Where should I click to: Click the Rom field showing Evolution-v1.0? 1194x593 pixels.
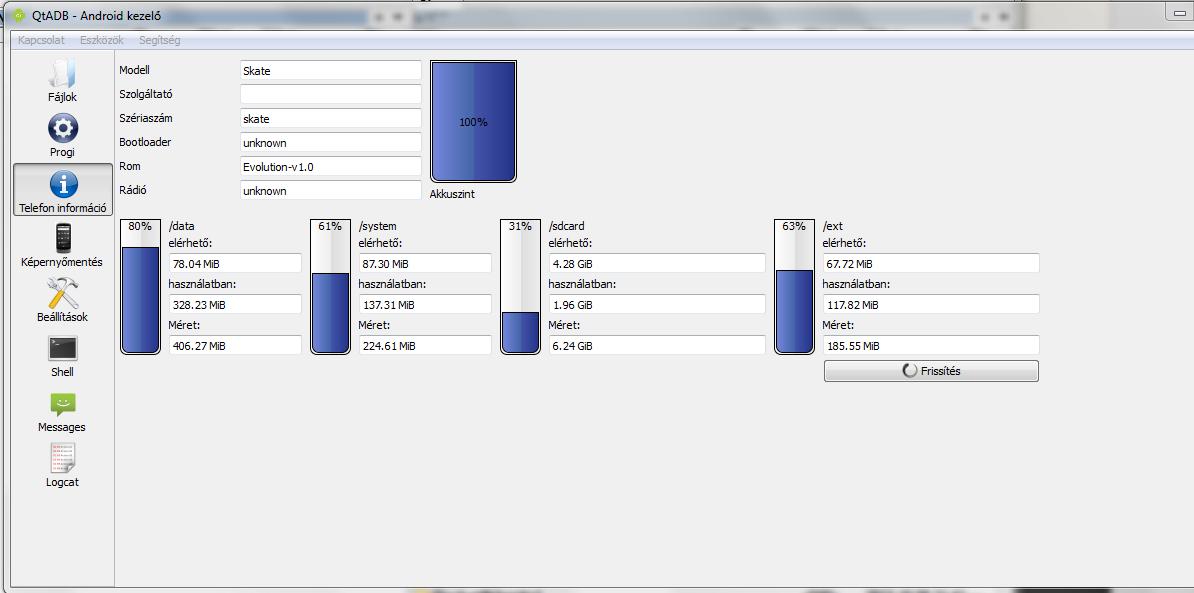(330, 166)
